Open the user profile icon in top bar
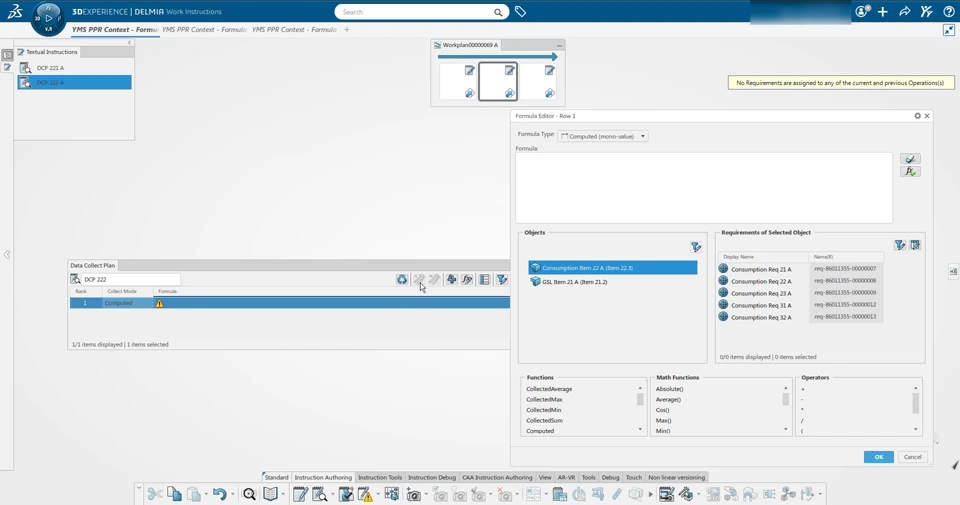The width and height of the screenshot is (960, 505). 862,12
